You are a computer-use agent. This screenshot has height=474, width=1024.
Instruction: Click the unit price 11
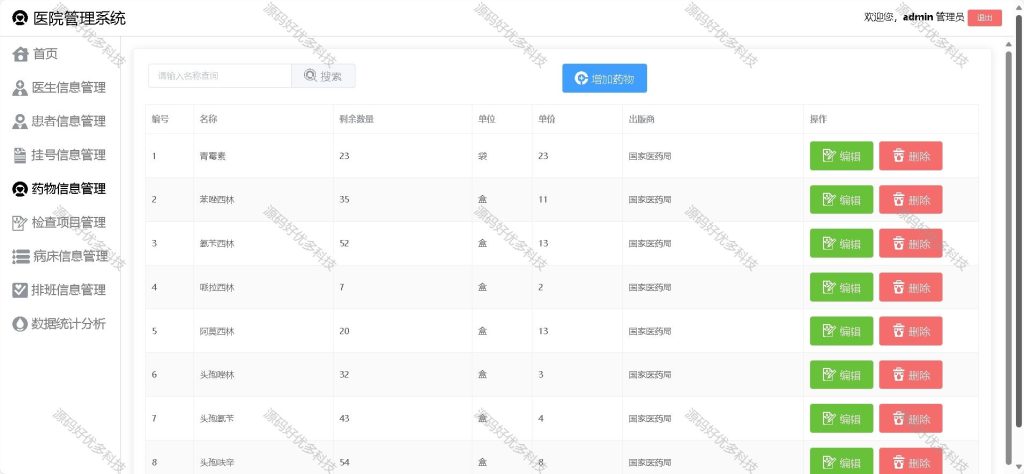point(543,200)
